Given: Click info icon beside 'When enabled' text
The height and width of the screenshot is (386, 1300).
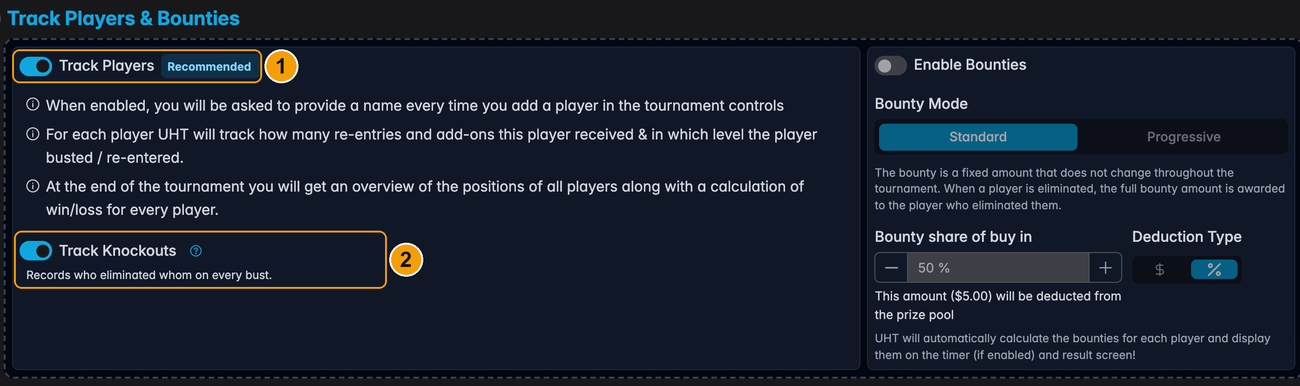Looking at the screenshot, I should coord(33,105).
